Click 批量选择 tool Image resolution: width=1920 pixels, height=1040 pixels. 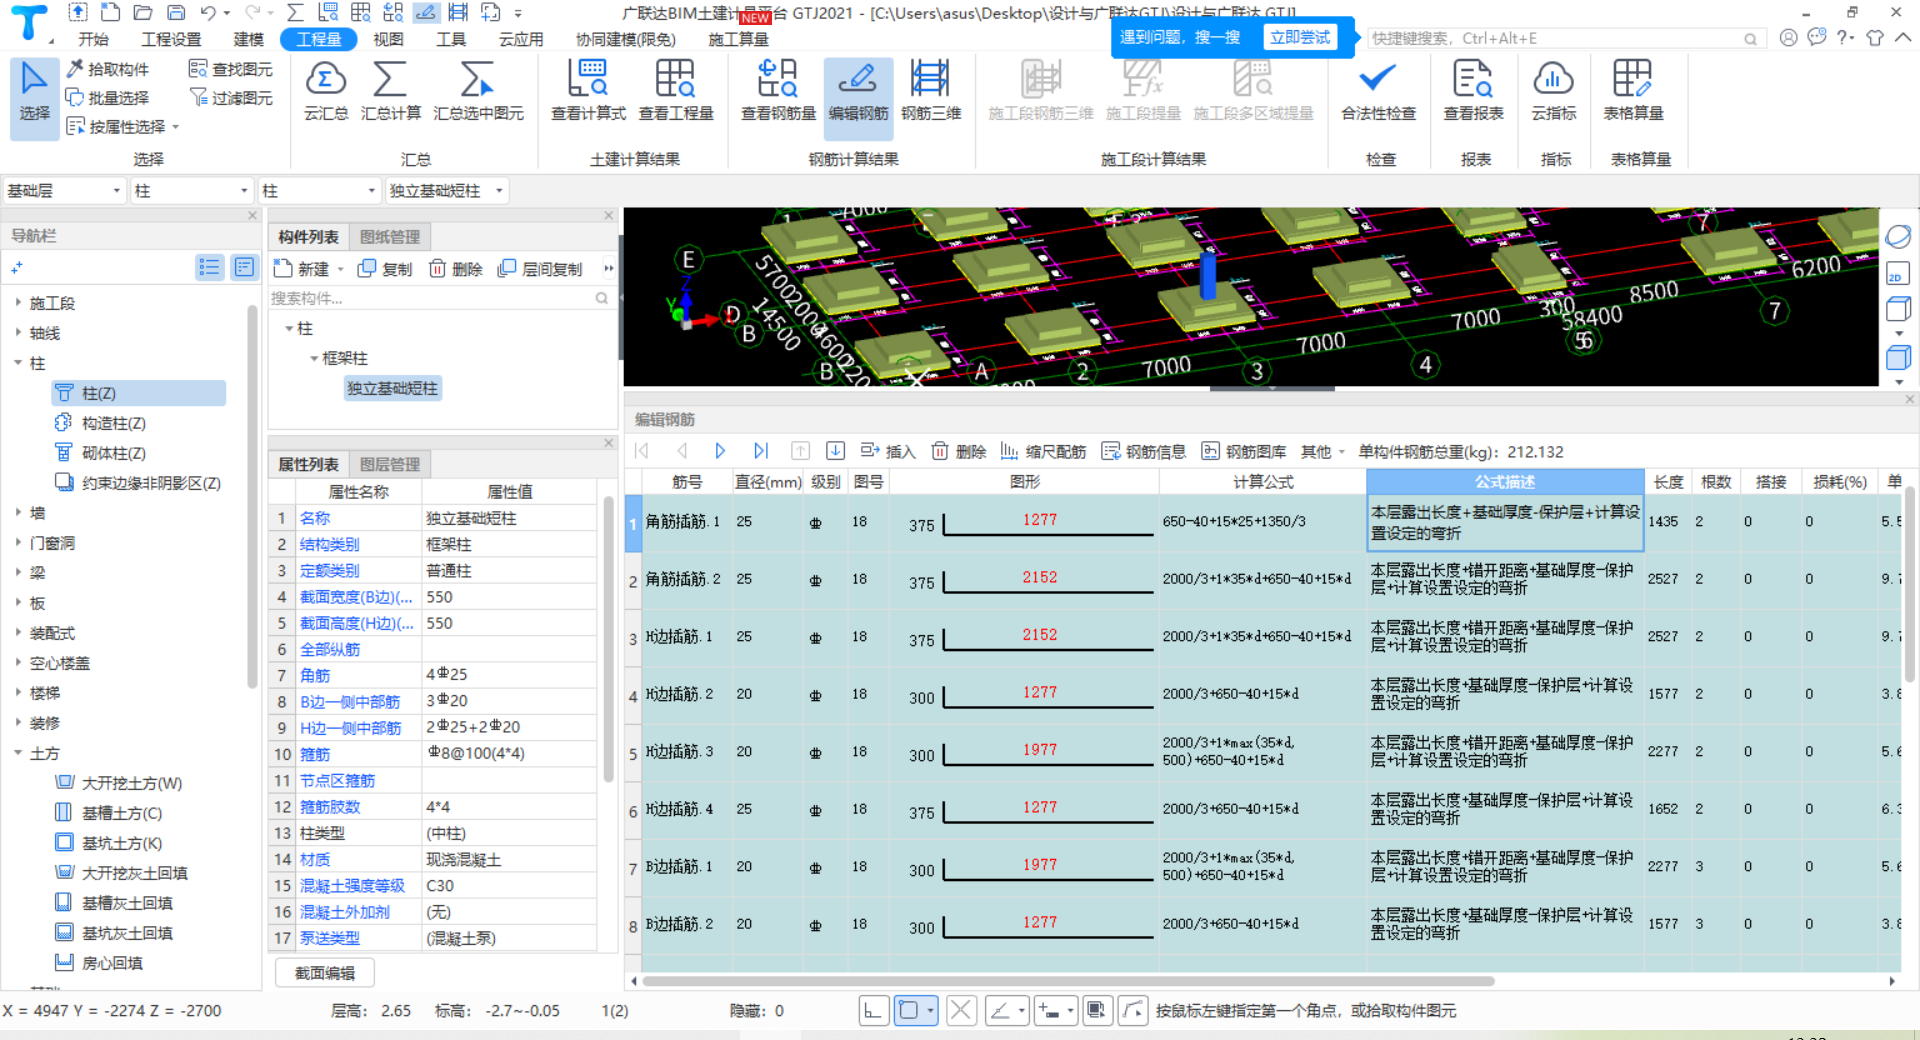click(x=107, y=98)
